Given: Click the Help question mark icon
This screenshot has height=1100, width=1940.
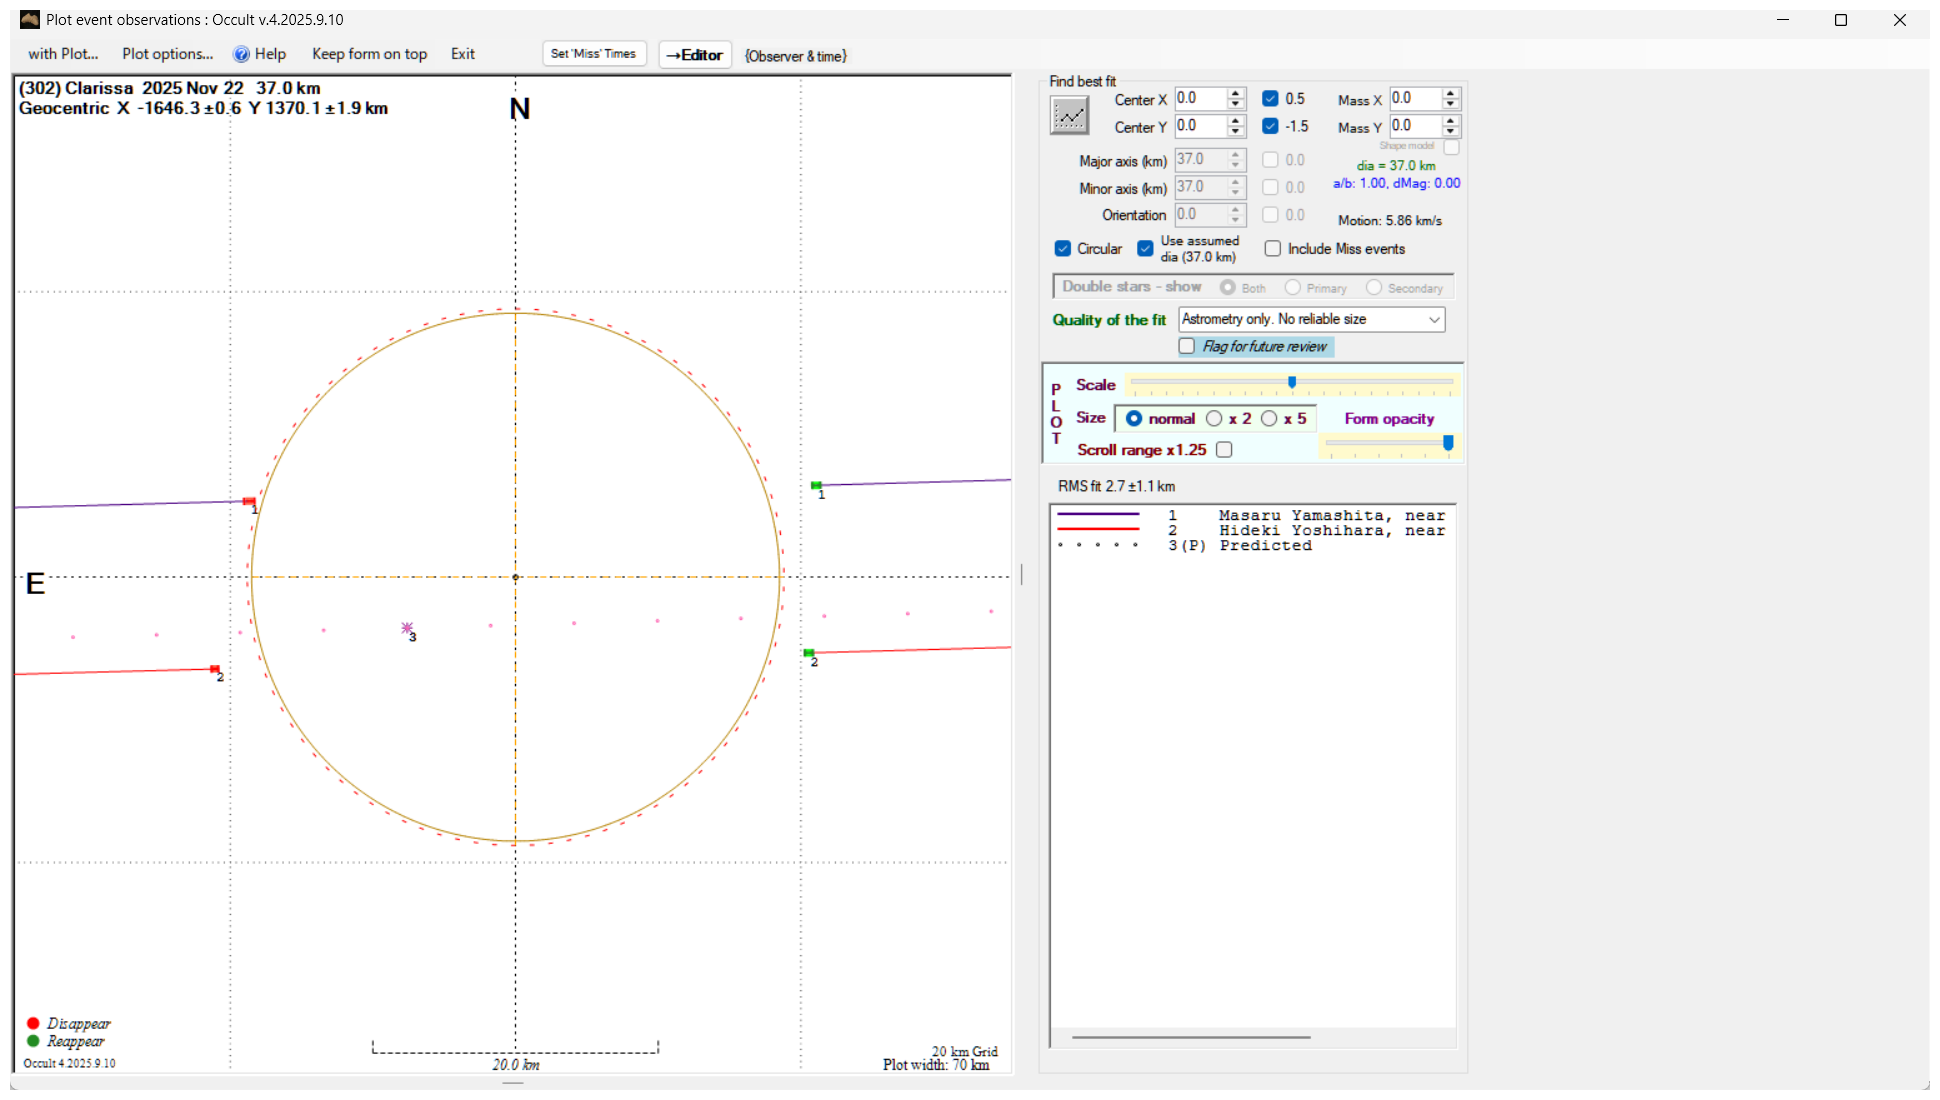Looking at the screenshot, I should coord(241,54).
